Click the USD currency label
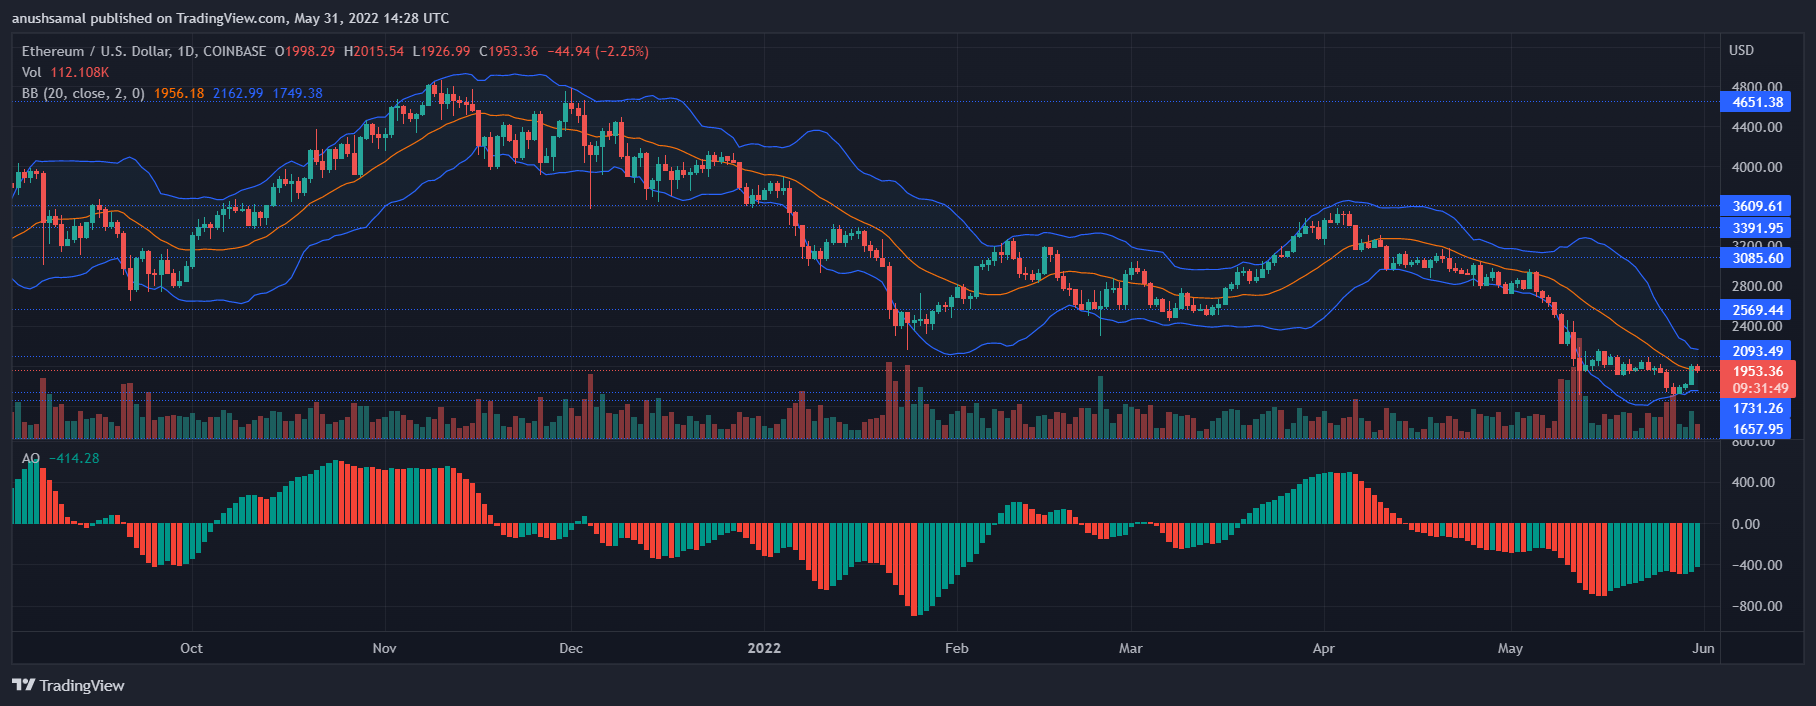 point(1741,50)
